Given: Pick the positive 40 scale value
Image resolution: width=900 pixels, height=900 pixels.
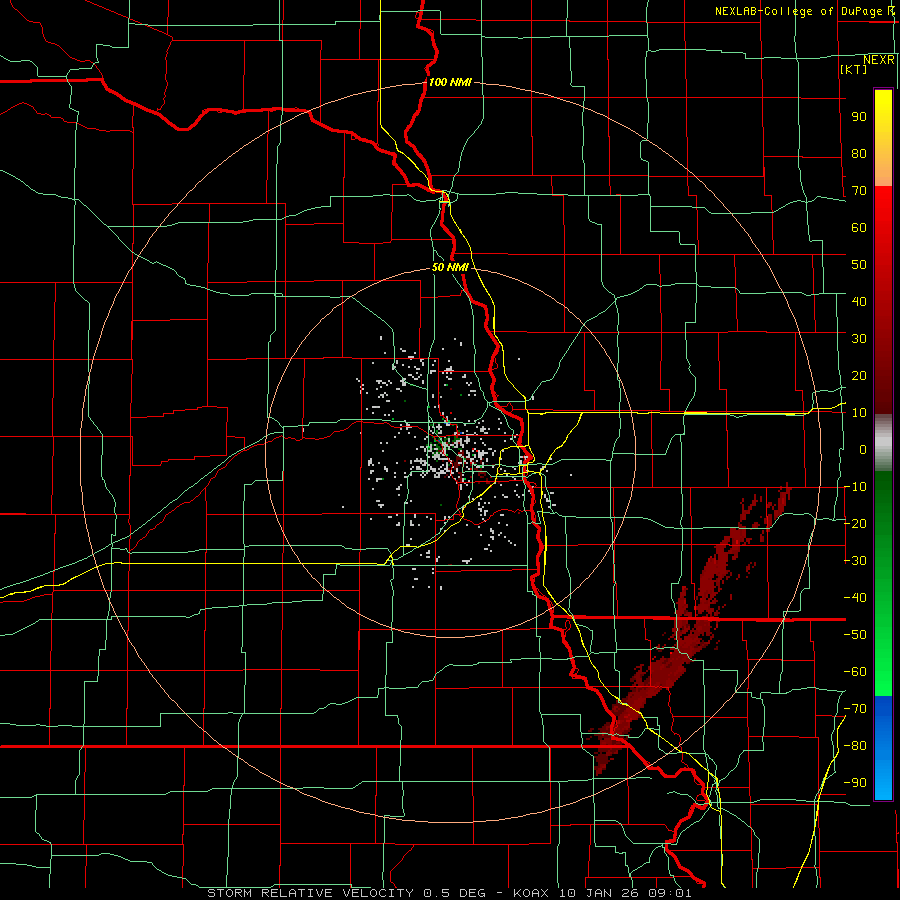Looking at the screenshot, I should pos(859,301).
